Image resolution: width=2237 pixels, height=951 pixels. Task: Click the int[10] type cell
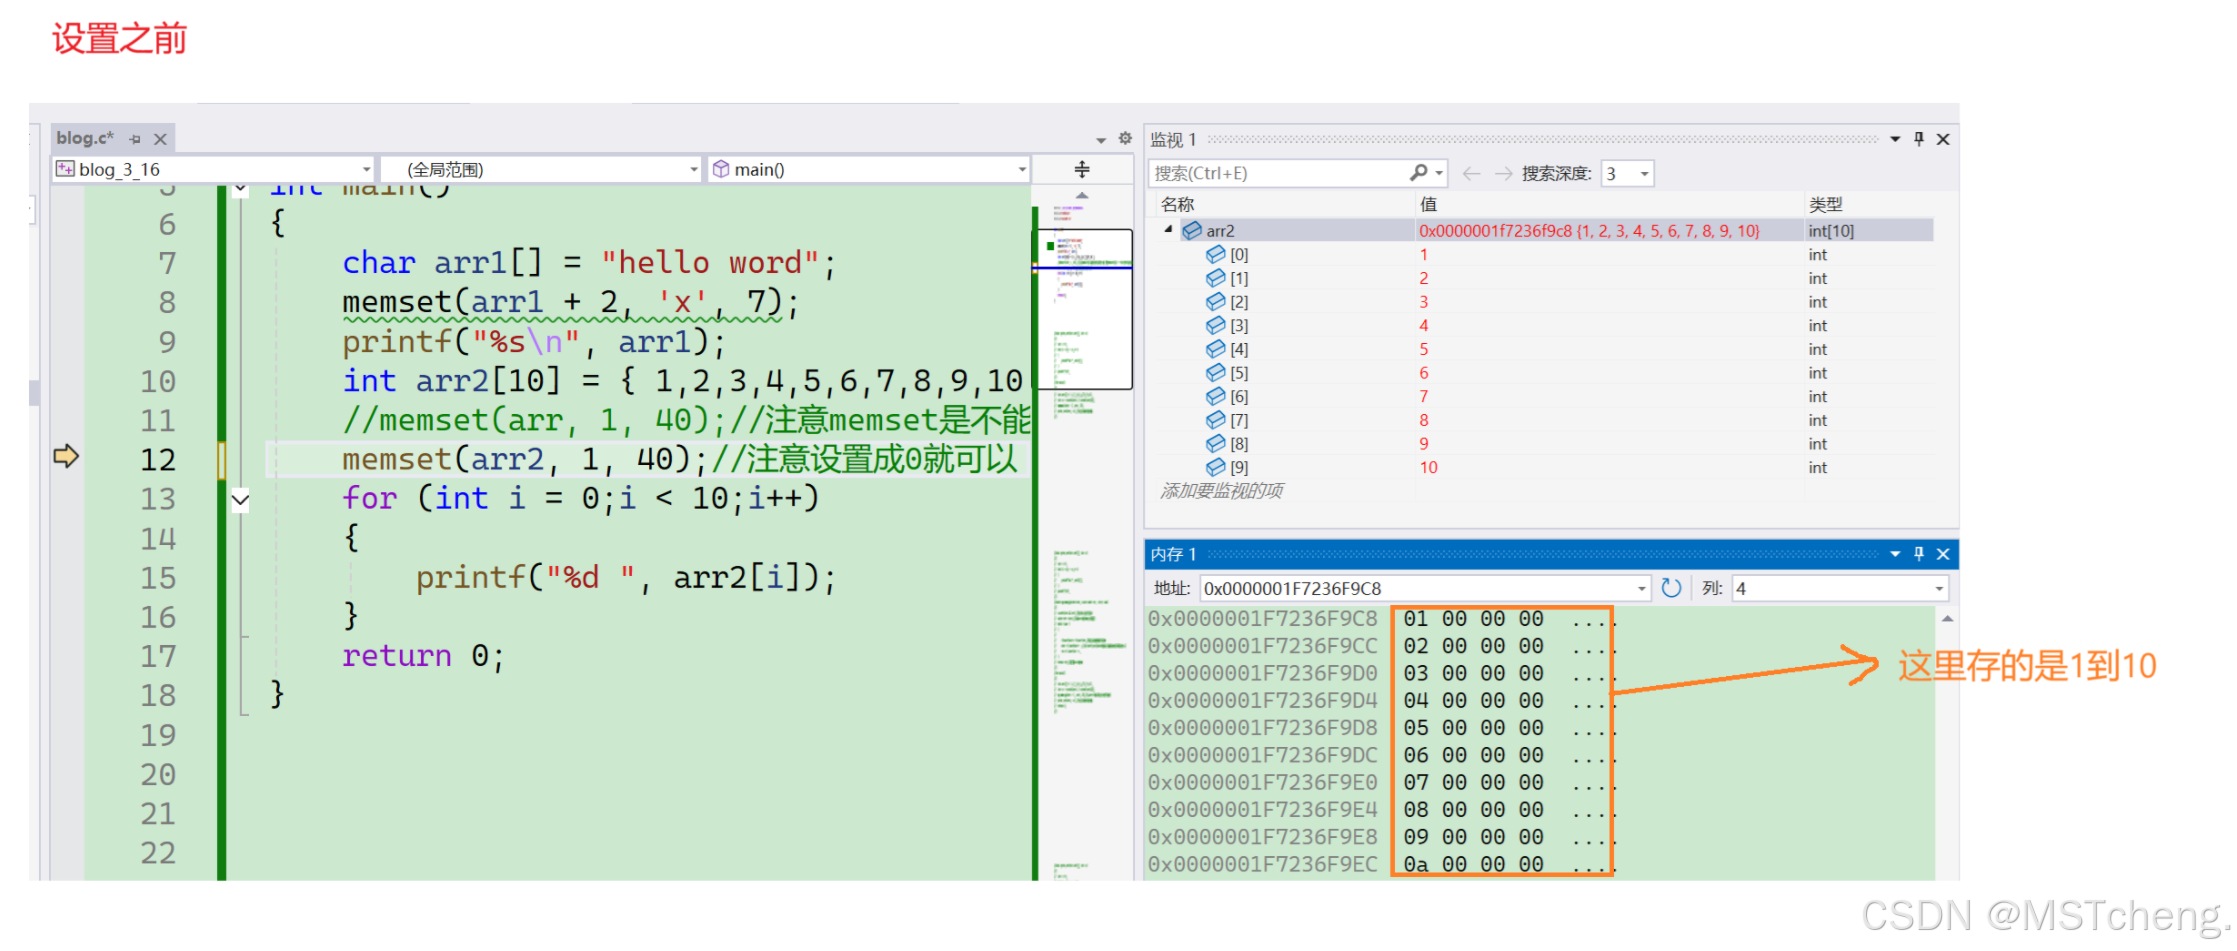click(1831, 231)
